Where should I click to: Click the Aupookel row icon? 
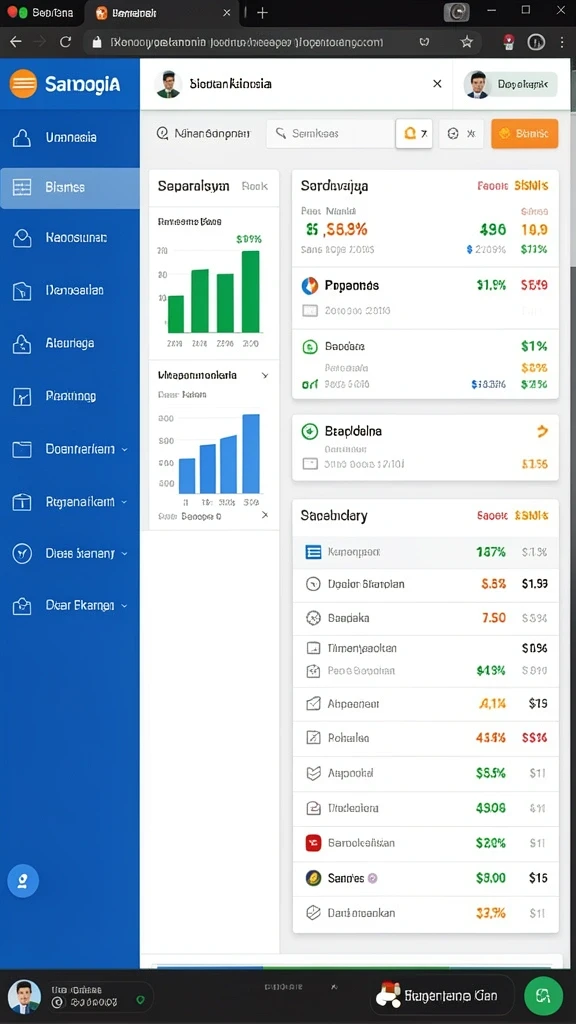[313, 773]
